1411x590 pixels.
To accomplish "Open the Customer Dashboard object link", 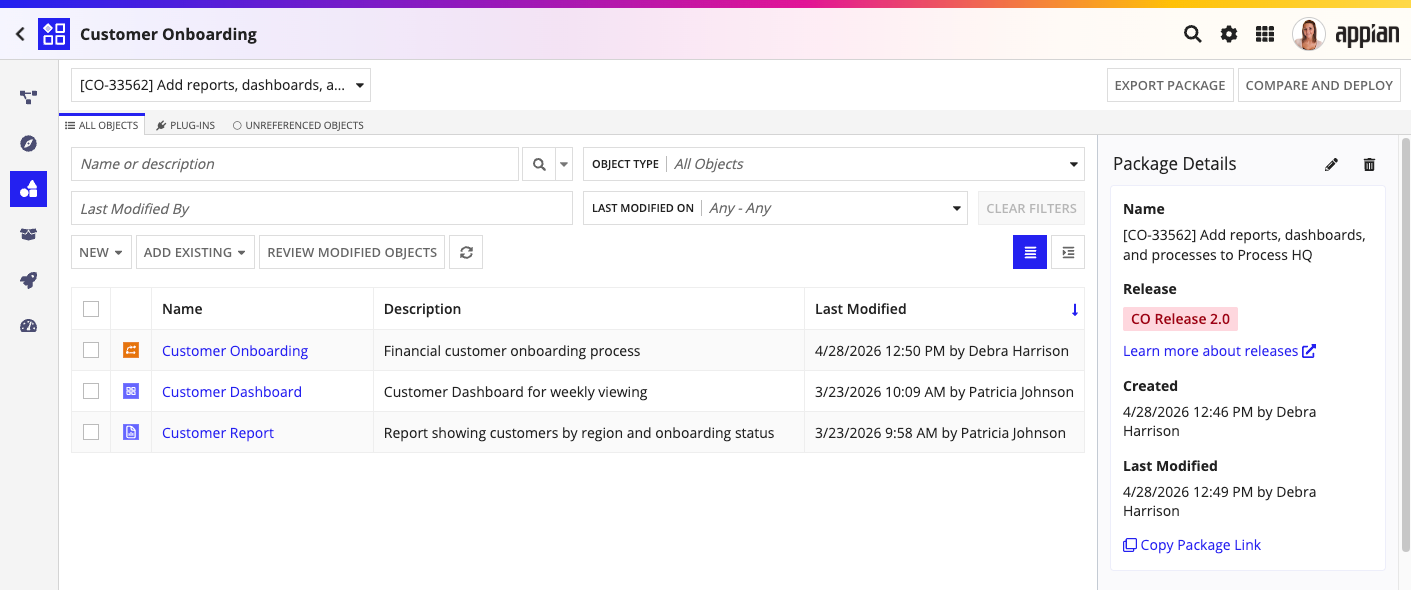I will coord(232,392).
